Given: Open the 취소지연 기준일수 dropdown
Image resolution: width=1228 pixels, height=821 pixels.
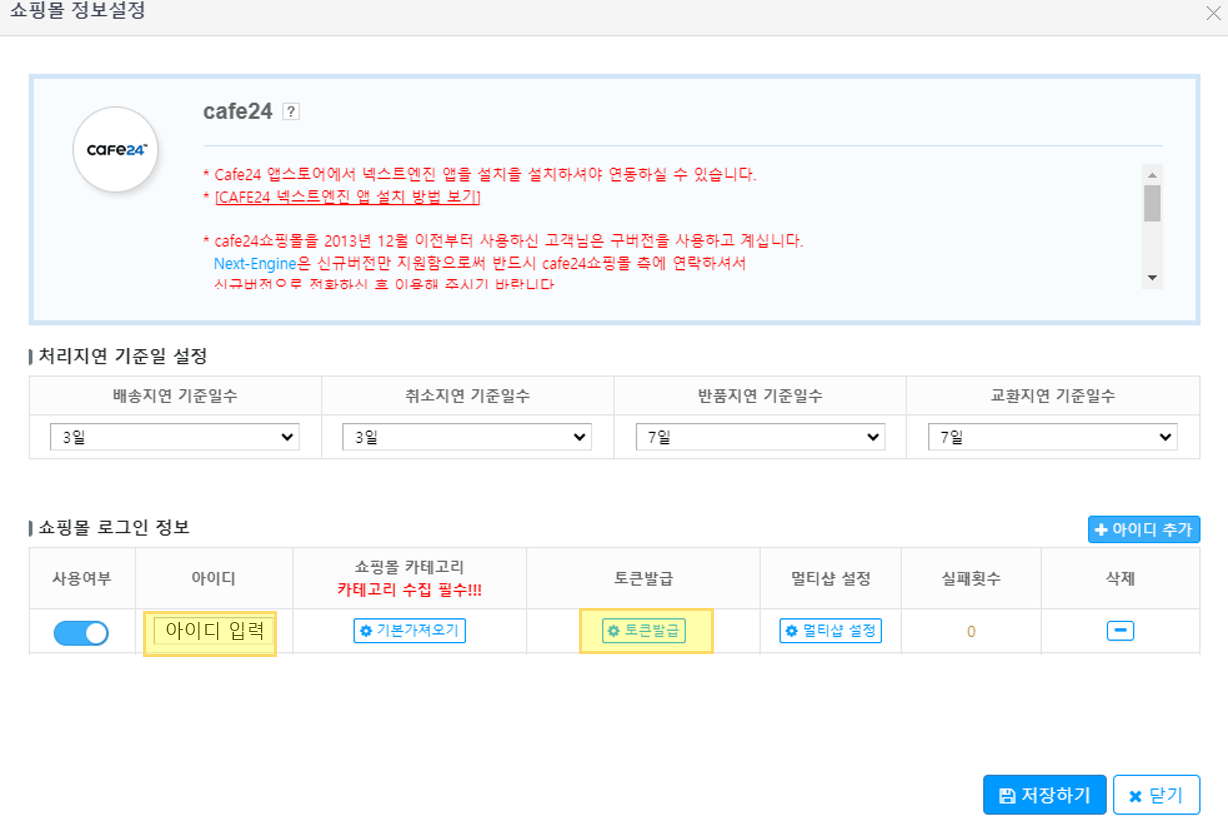Looking at the screenshot, I should (467, 437).
